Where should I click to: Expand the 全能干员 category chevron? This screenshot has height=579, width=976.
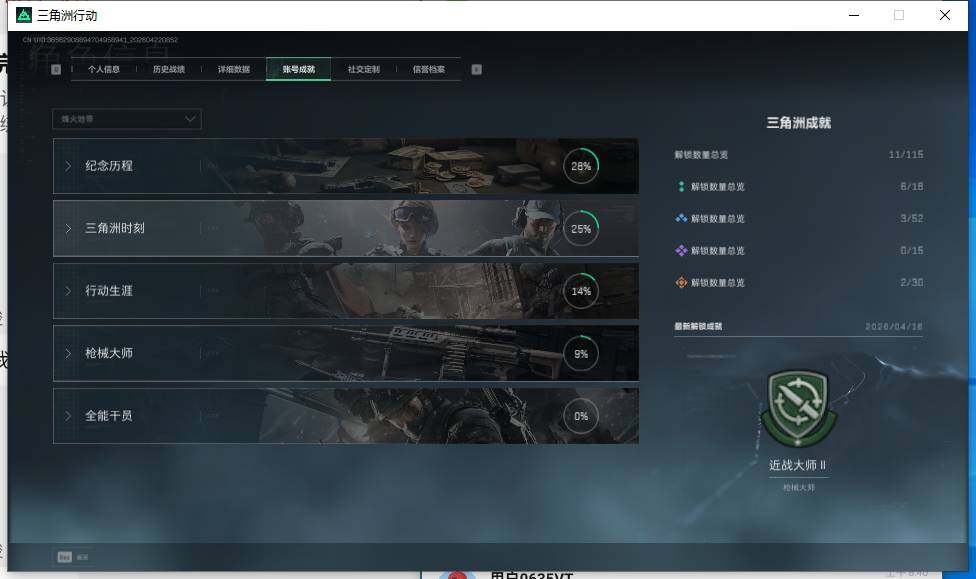[x=68, y=415]
